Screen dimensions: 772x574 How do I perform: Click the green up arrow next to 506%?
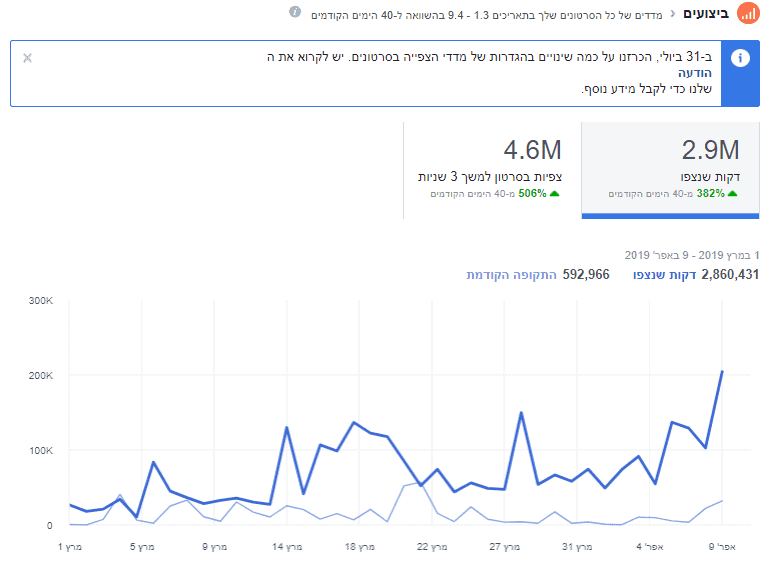pyautogui.click(x=554, y=194)
